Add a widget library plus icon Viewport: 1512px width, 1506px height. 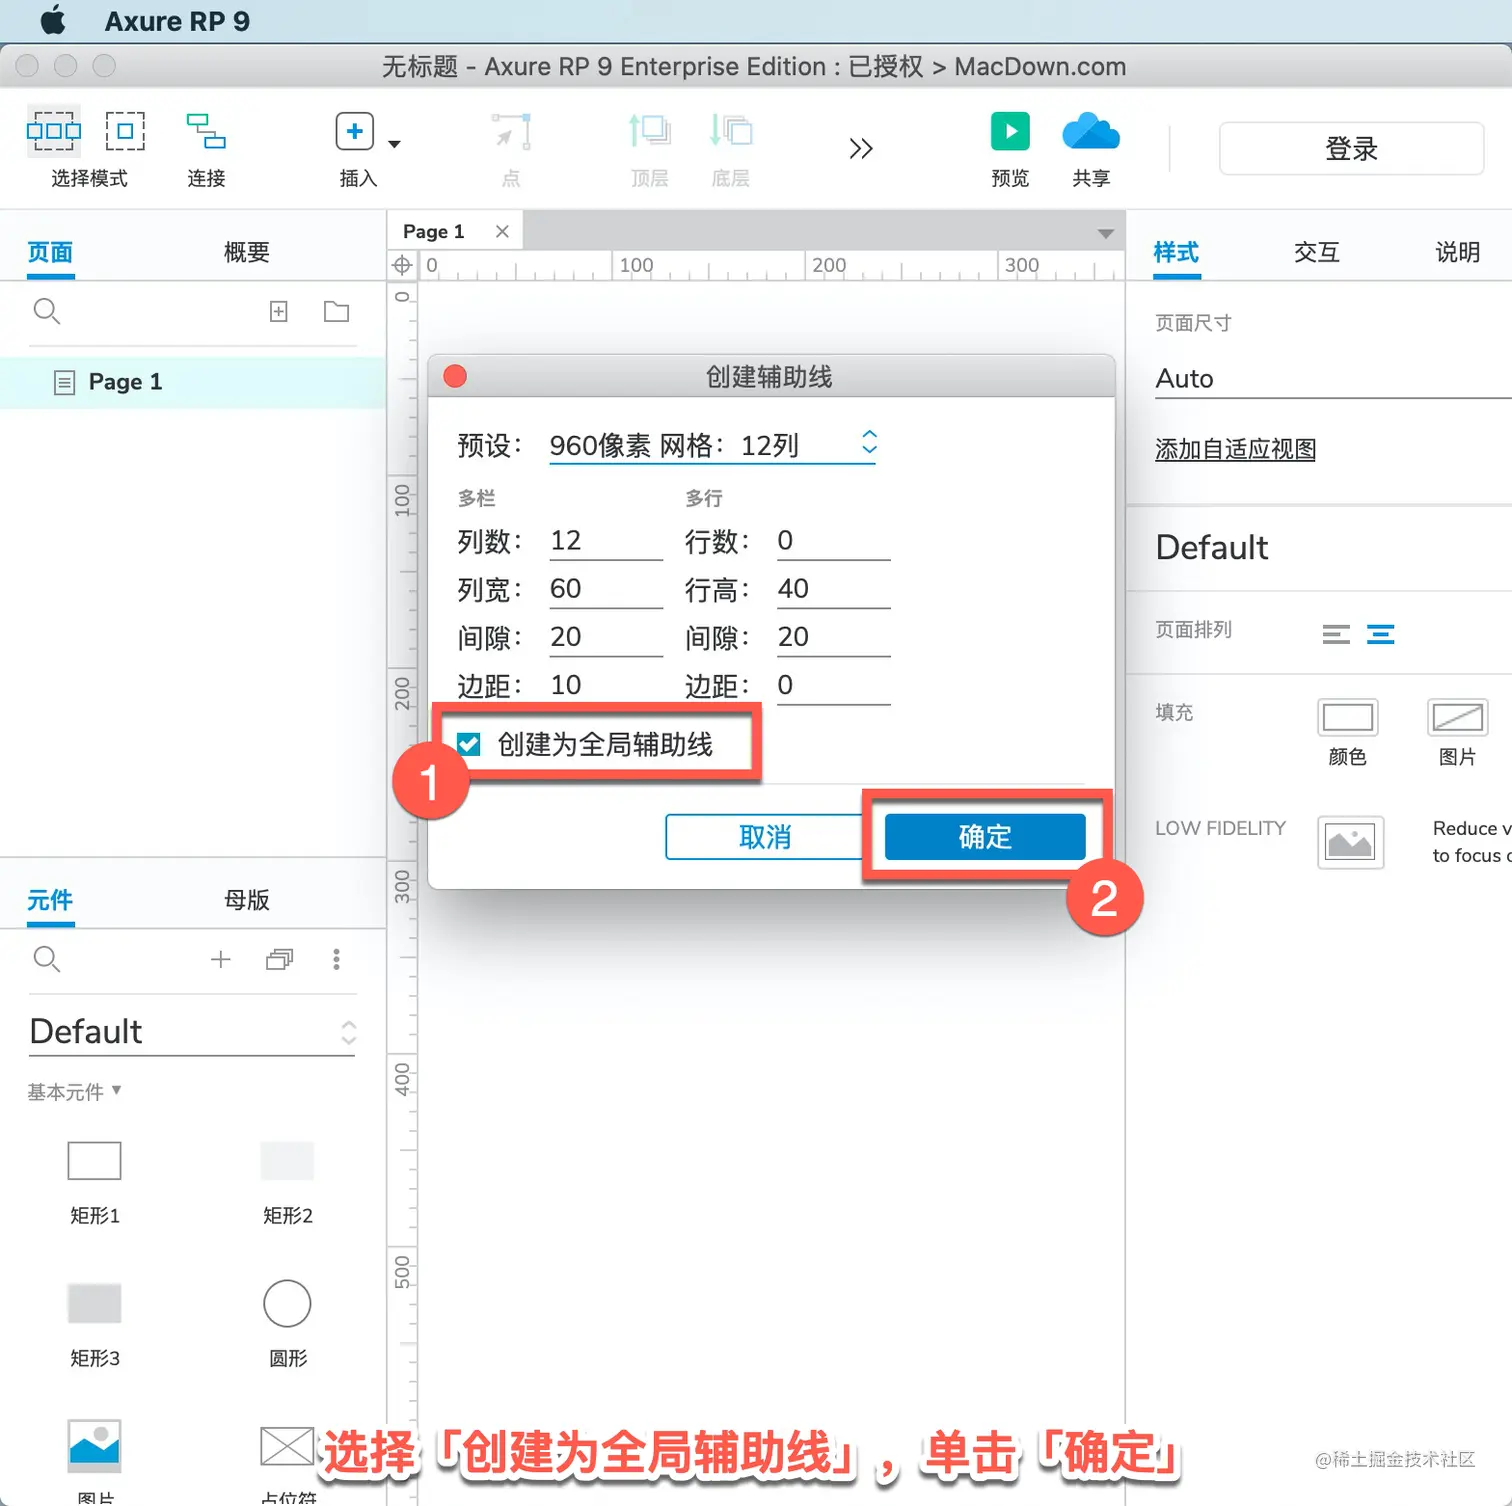tap(221, 960)
